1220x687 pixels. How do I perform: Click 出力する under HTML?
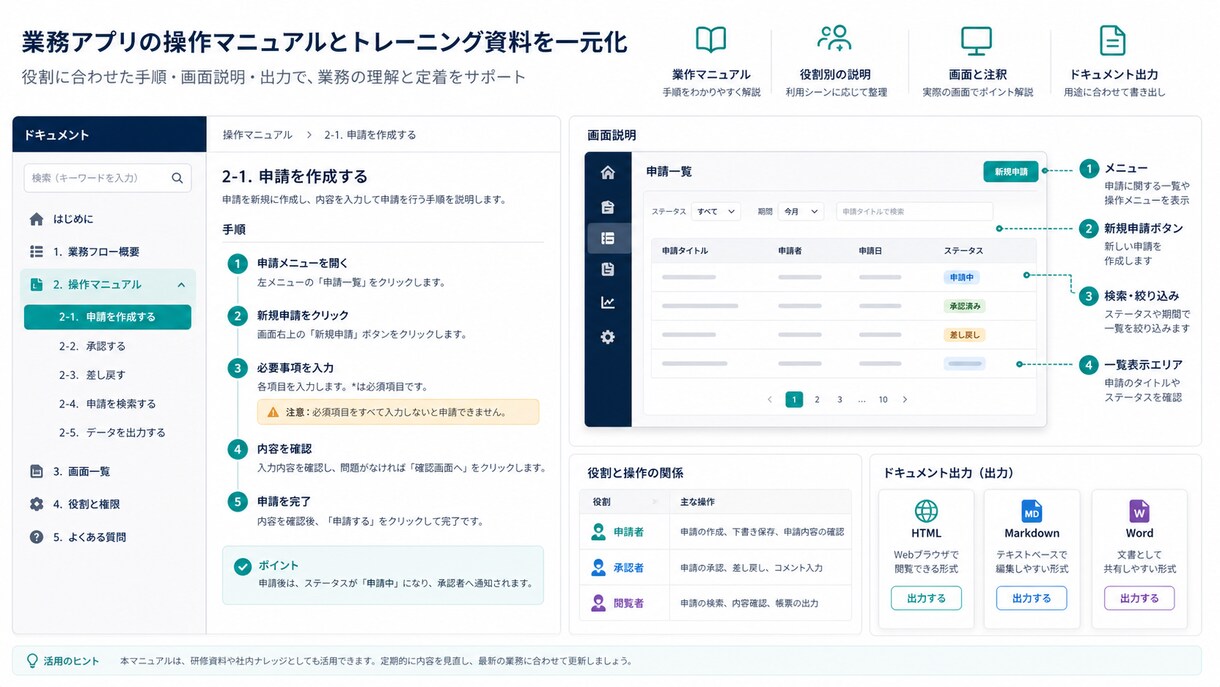click(x=926, y=598)
